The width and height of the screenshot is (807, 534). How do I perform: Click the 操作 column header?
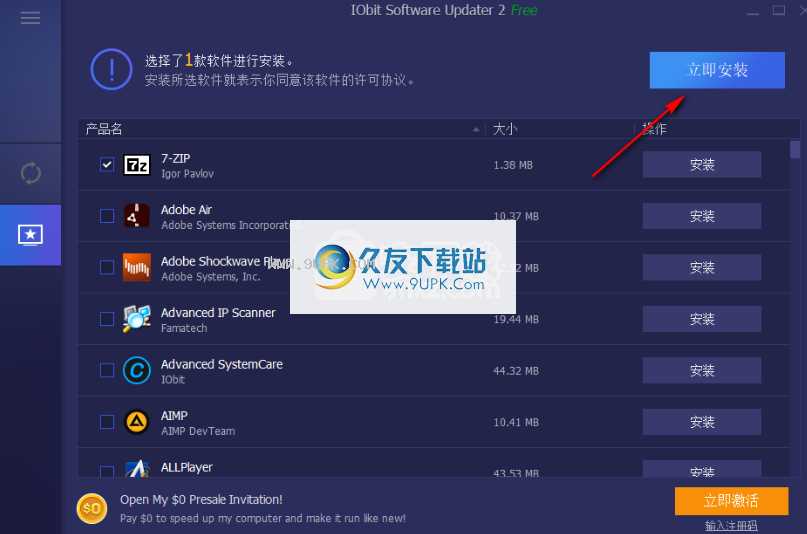654,129
